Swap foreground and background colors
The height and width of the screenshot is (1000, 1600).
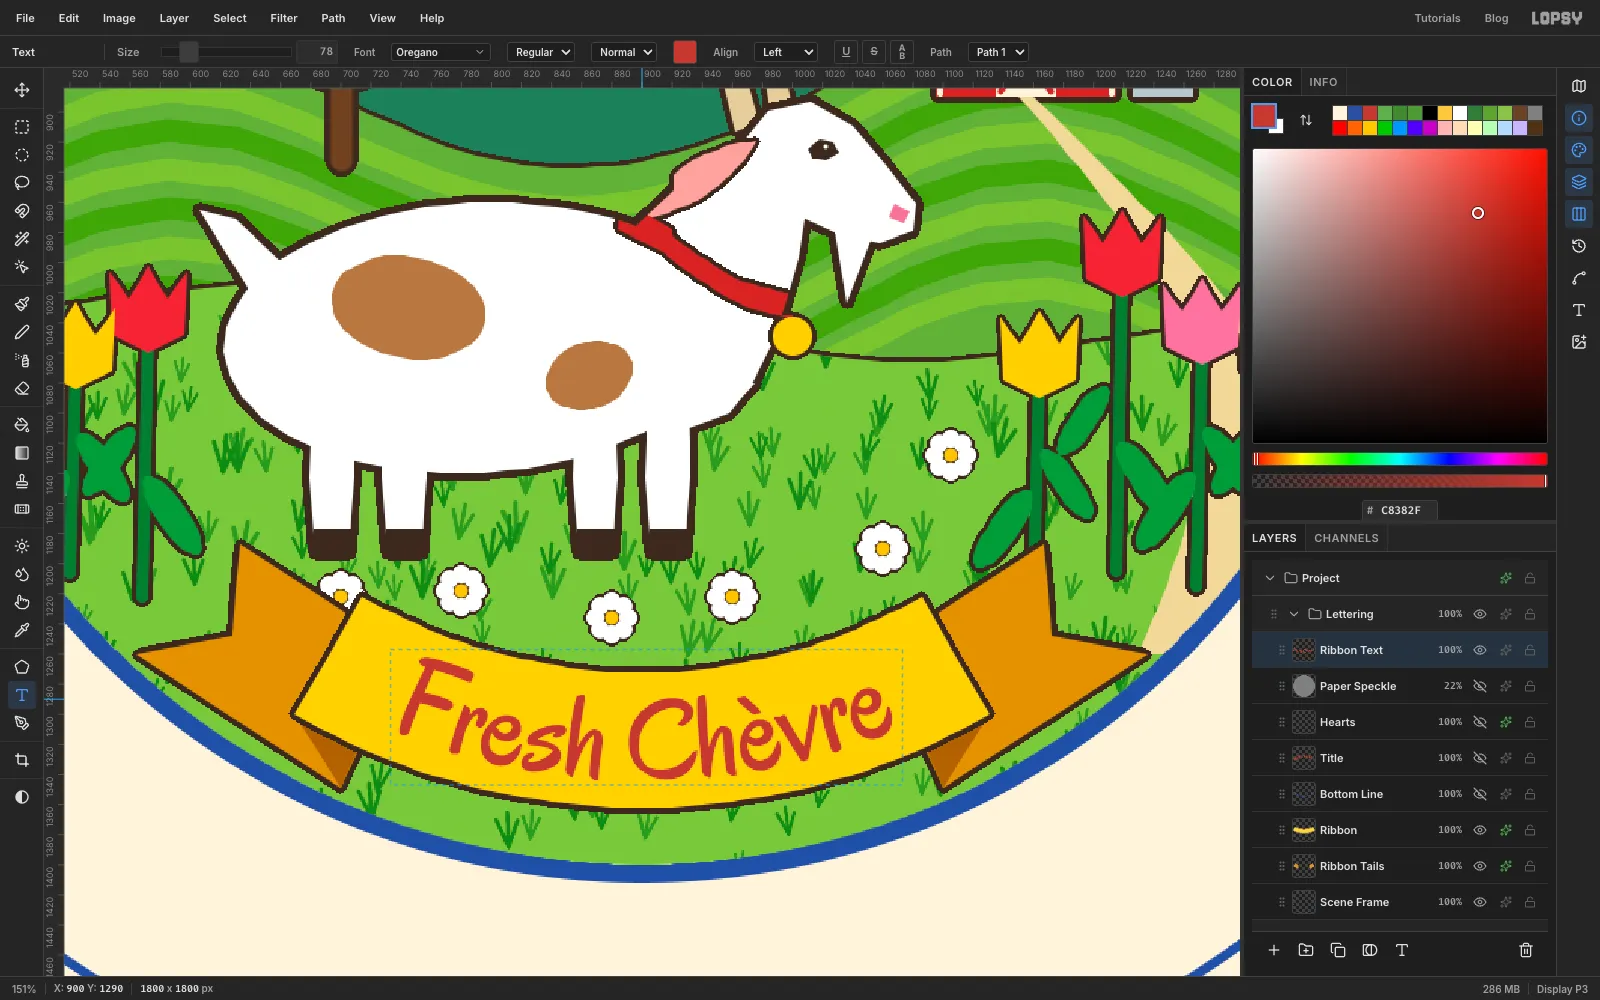pos(1306,120)
